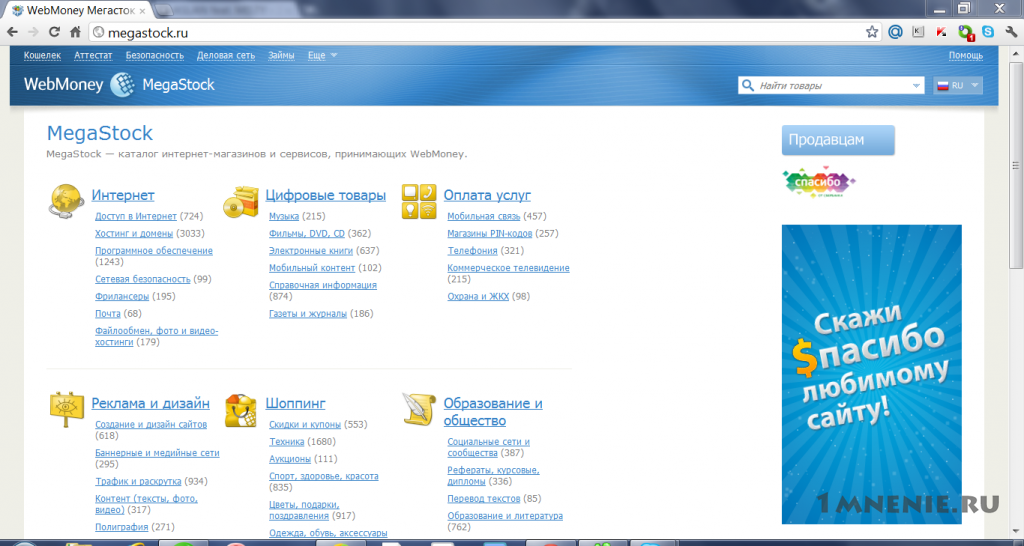Click the Оплата услуг yellow tiles icon
The height and width of the screenshot is (546, 1024).
point(419,201)
